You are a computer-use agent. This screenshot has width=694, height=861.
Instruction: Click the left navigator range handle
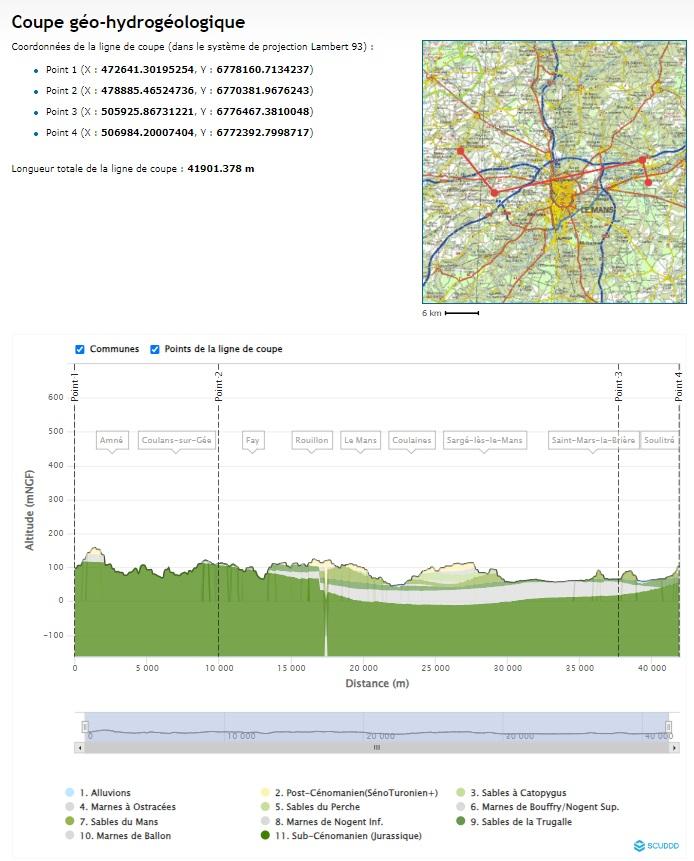[x=85, y=727]
